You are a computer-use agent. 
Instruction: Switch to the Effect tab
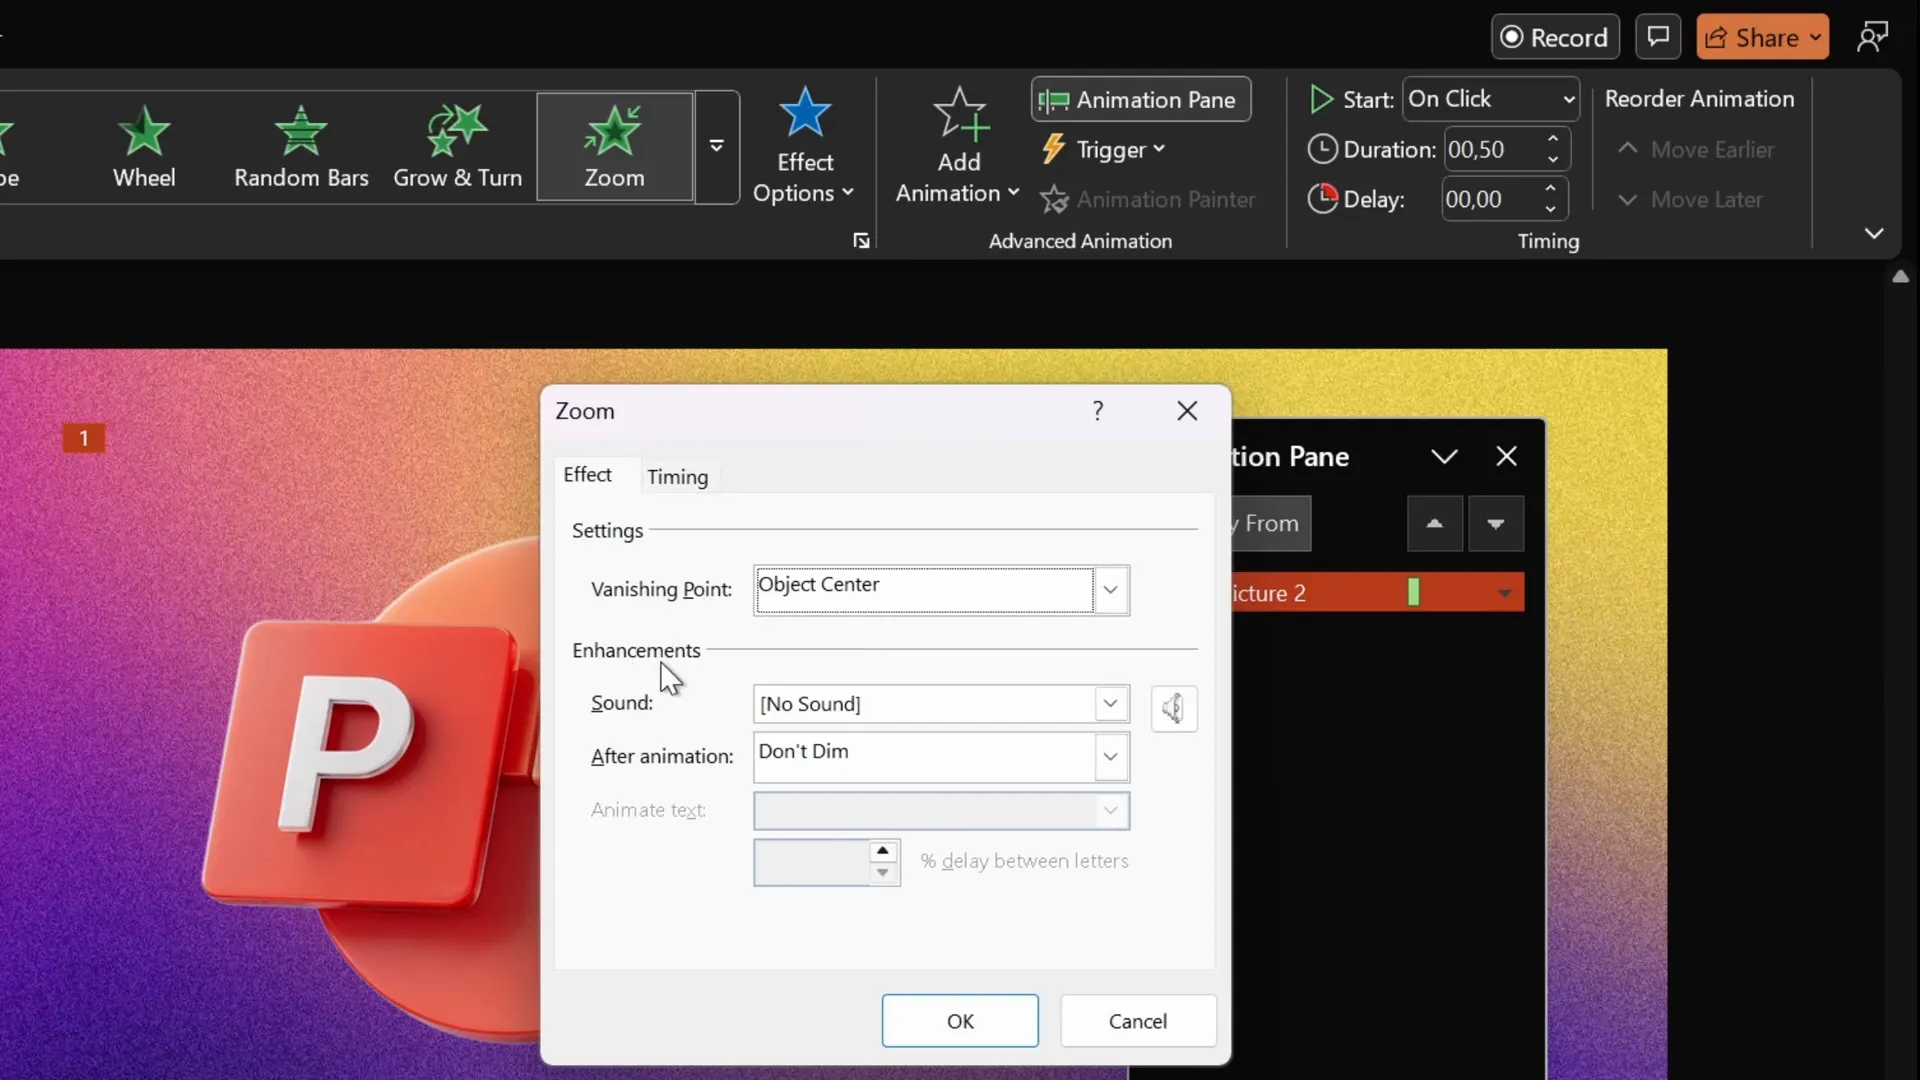587,475
